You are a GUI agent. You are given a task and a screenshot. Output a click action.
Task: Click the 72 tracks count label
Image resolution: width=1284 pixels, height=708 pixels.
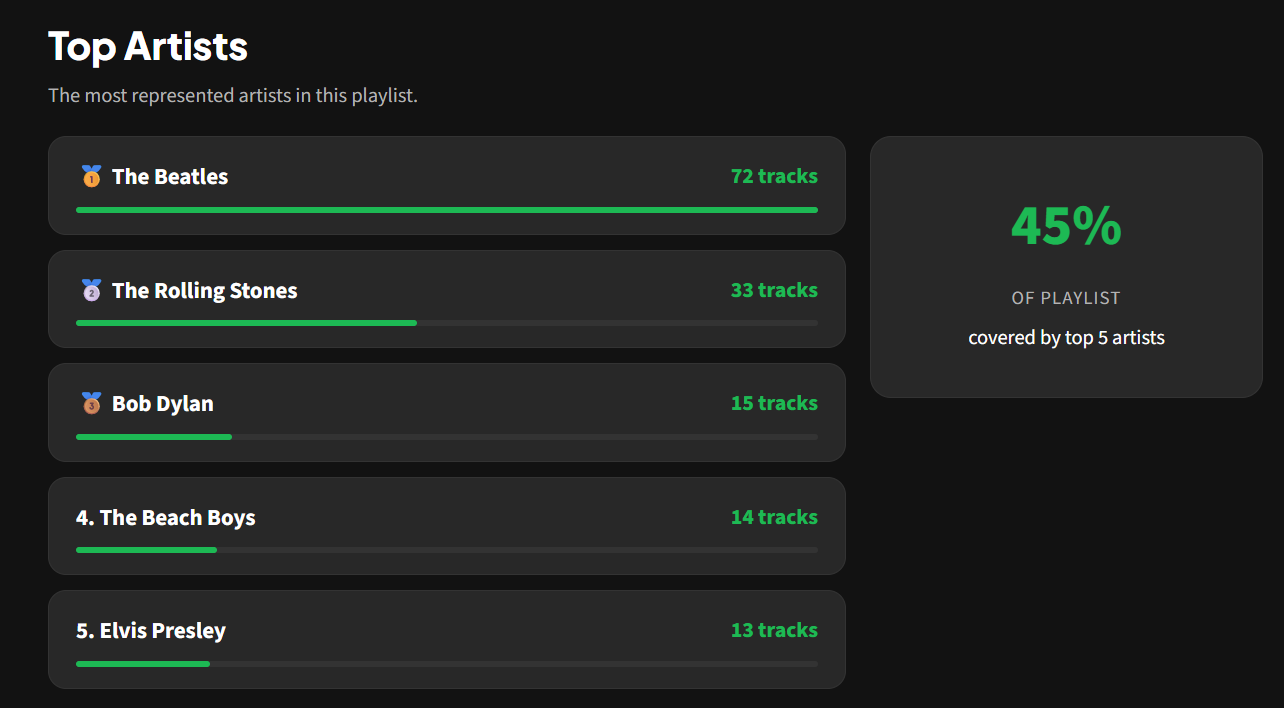coord(774,177)
